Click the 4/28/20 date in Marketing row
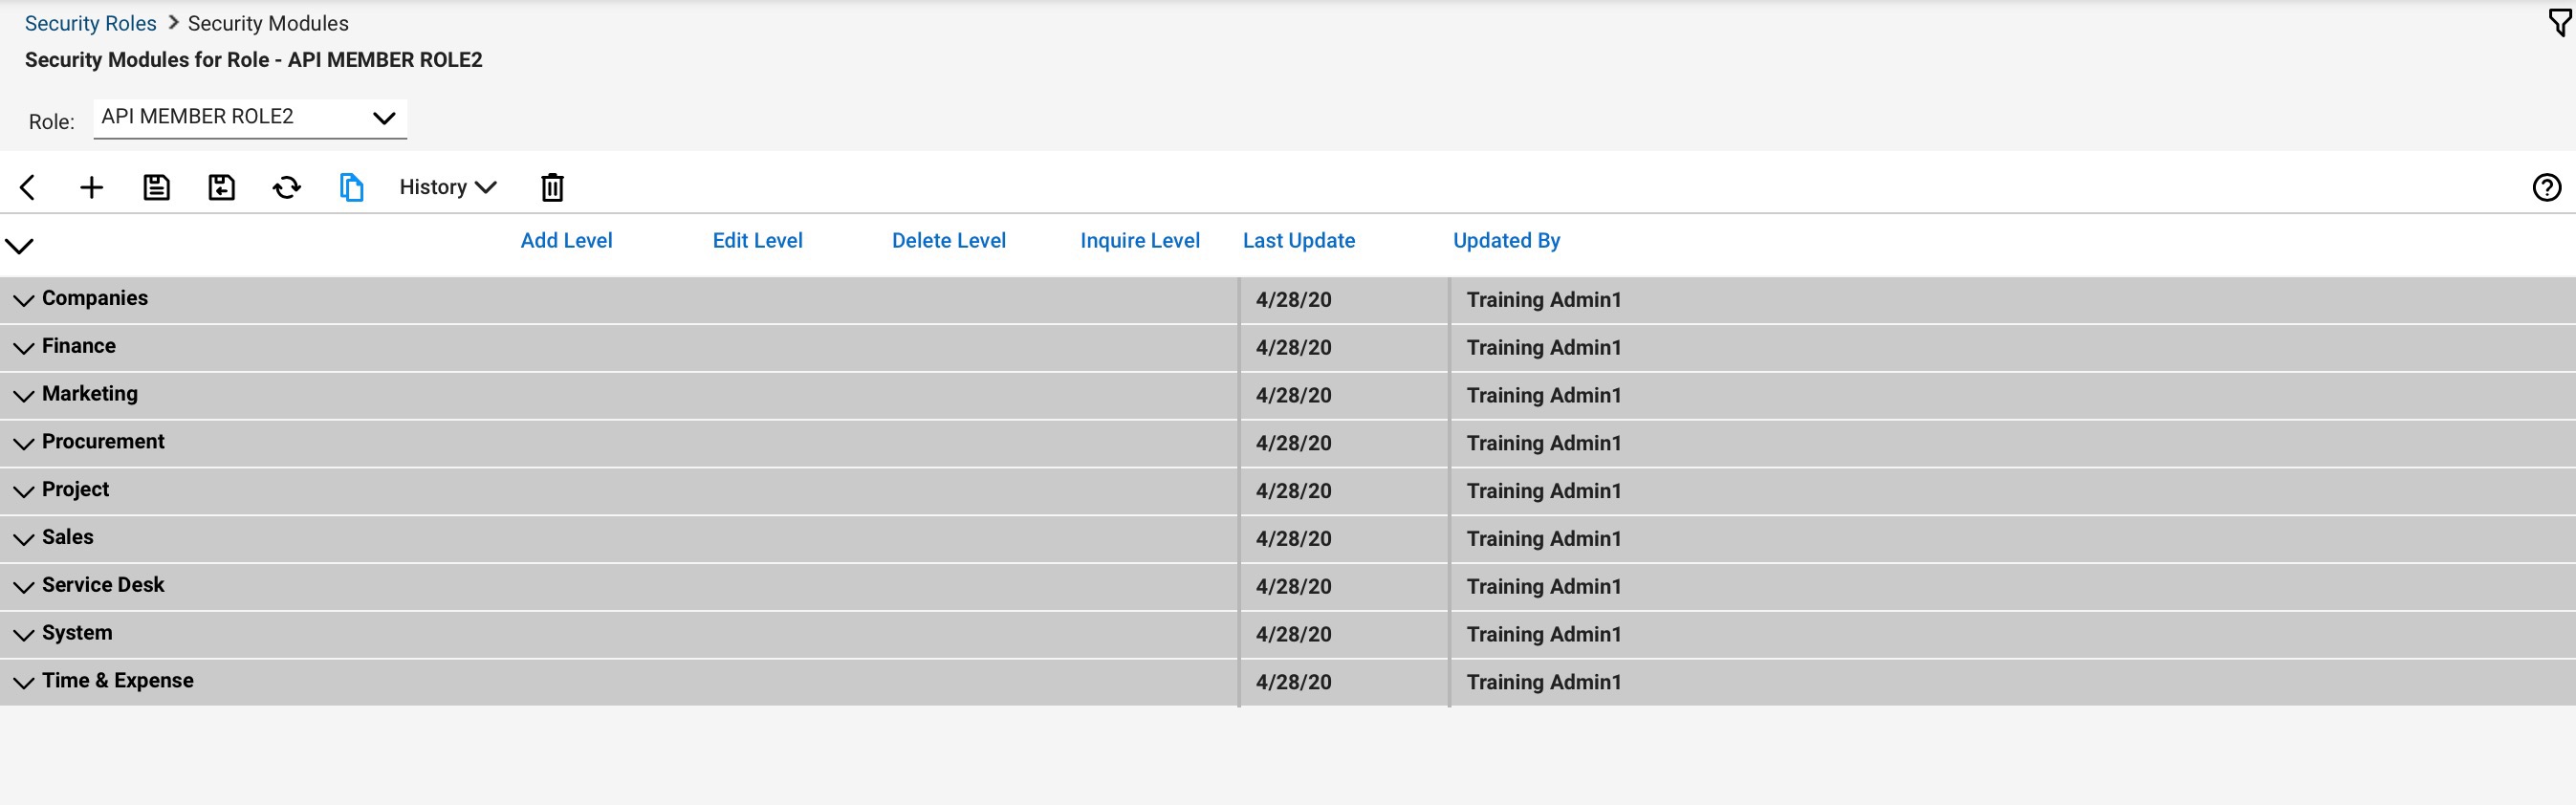This screenshot has width=2576, height=805. 1293,396
